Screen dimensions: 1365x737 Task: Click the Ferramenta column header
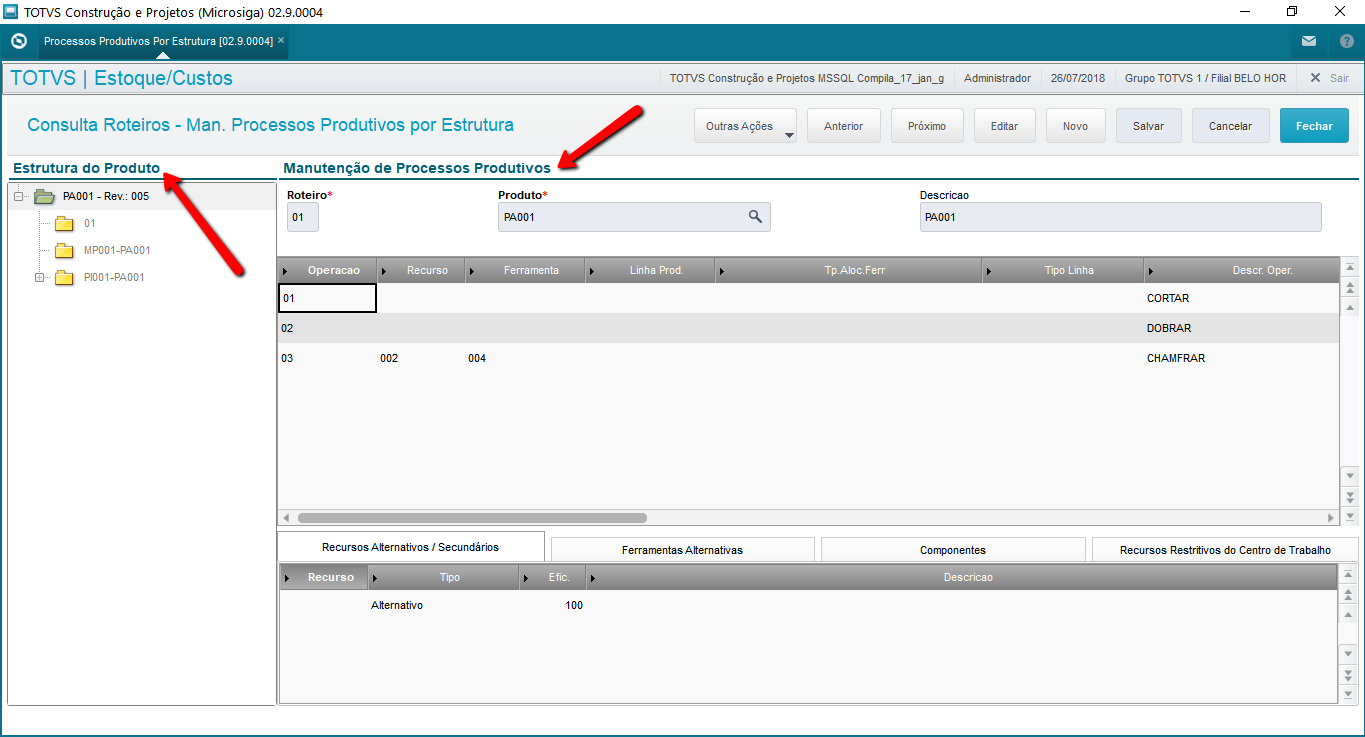coord(526,270)
